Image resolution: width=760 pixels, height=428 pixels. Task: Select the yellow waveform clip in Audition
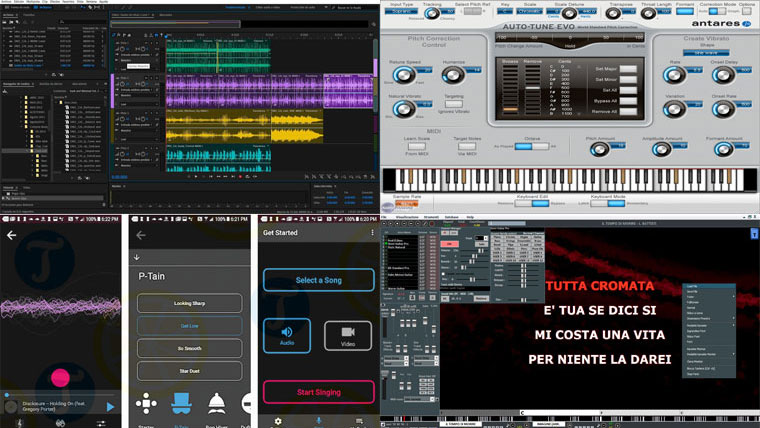(218, 127)
